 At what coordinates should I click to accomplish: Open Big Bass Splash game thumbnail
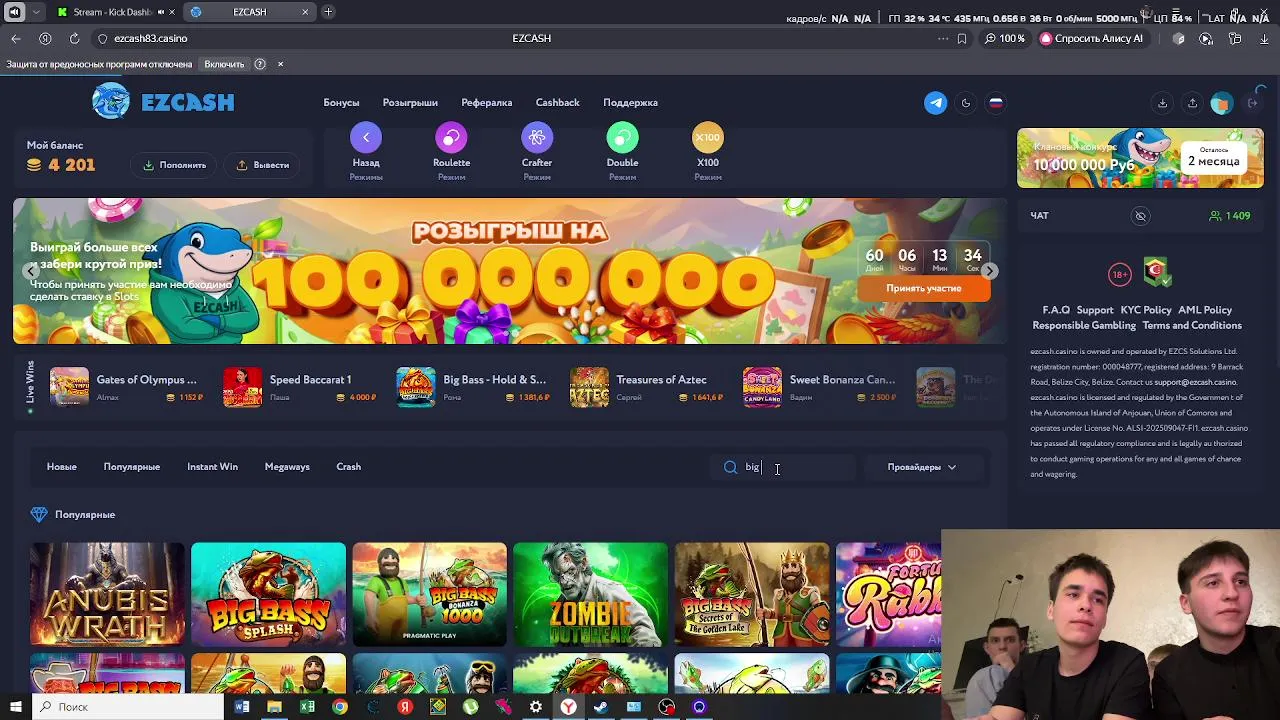(268, 594)
